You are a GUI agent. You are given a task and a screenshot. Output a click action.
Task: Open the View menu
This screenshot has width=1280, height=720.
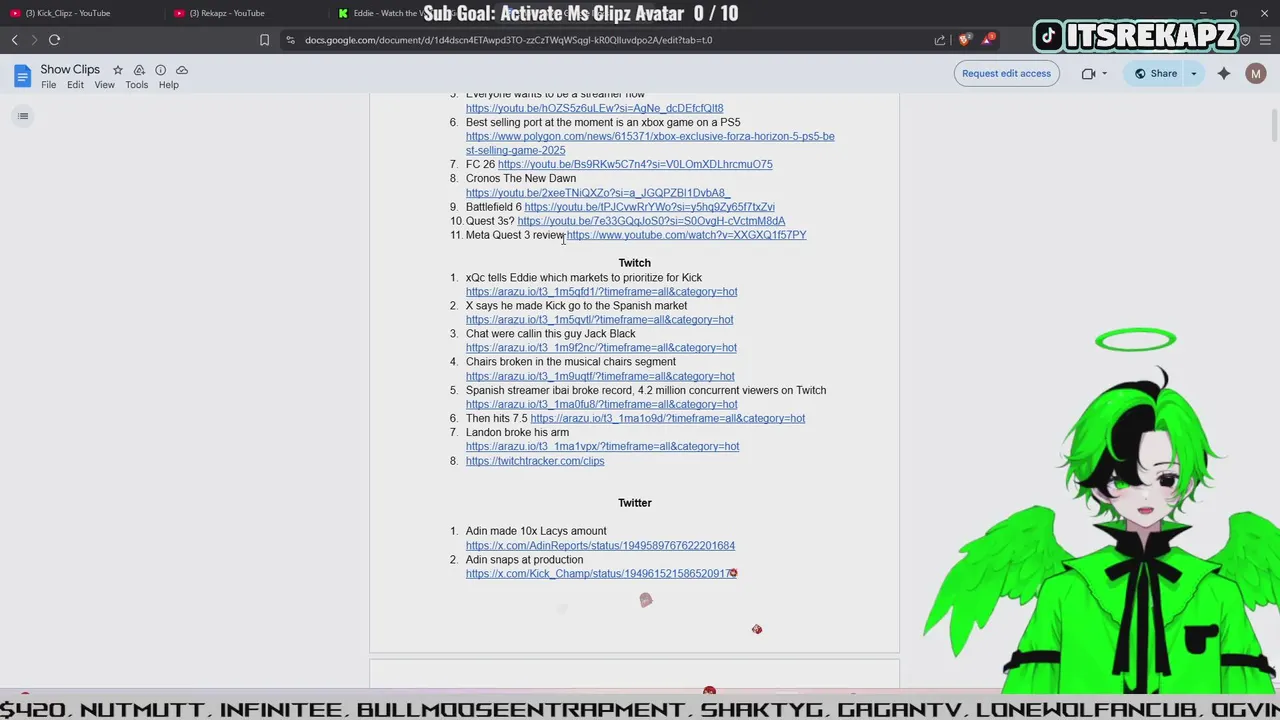[104, 85]
